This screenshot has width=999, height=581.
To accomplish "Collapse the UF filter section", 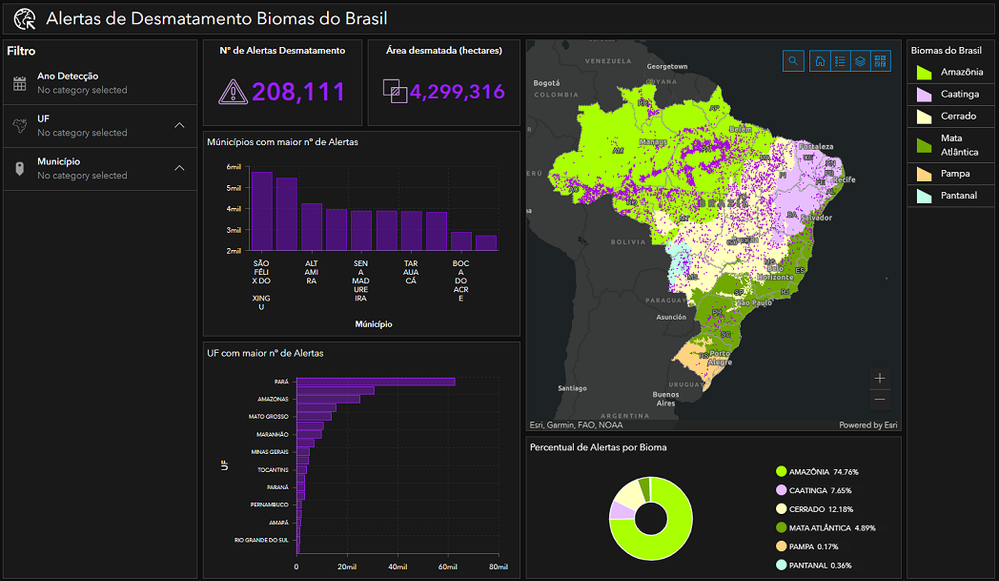I will [179, 126].
